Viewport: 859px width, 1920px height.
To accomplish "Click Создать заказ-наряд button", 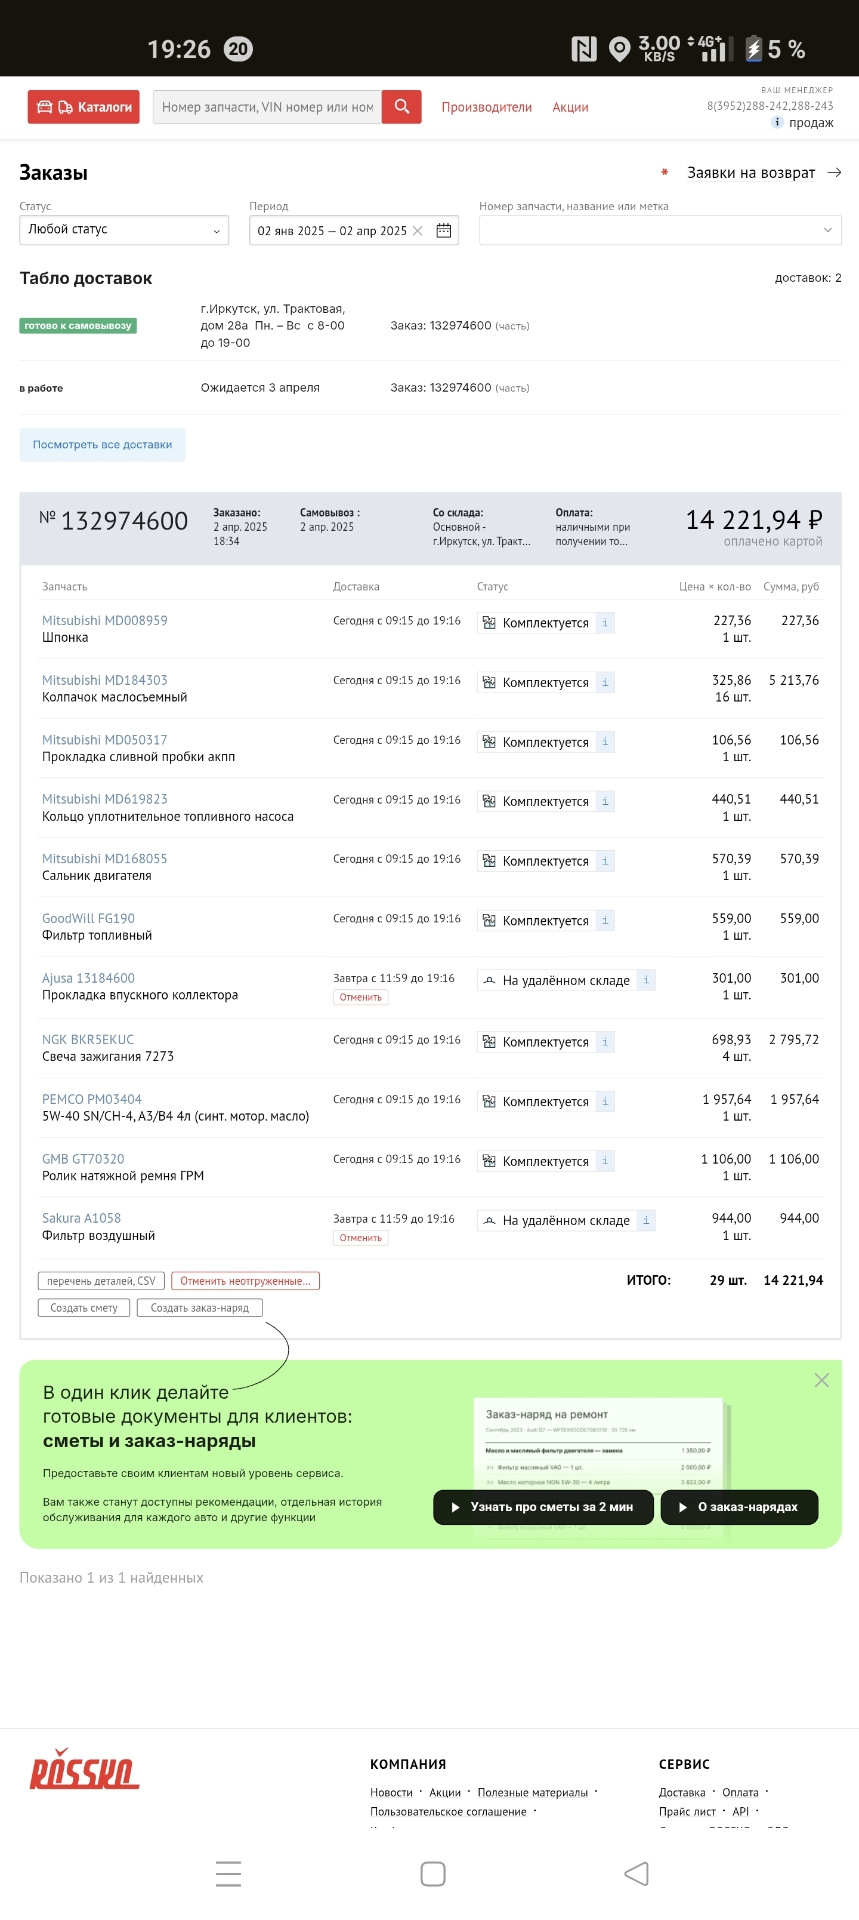I will pos(199,1308).
